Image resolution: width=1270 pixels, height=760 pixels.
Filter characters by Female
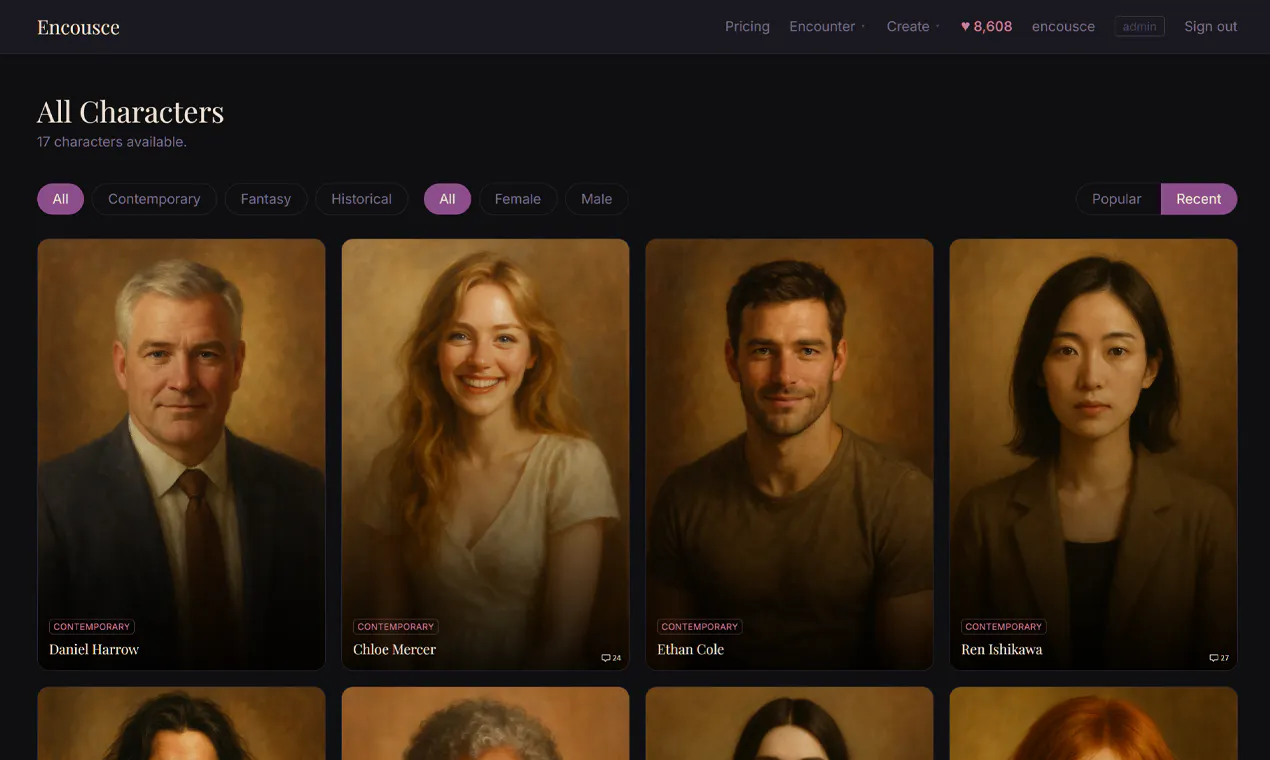[x=518, y=199]
